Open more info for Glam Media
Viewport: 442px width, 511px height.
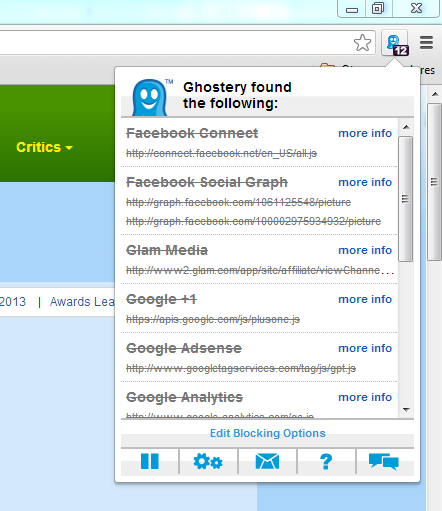[x=365, y=250]
